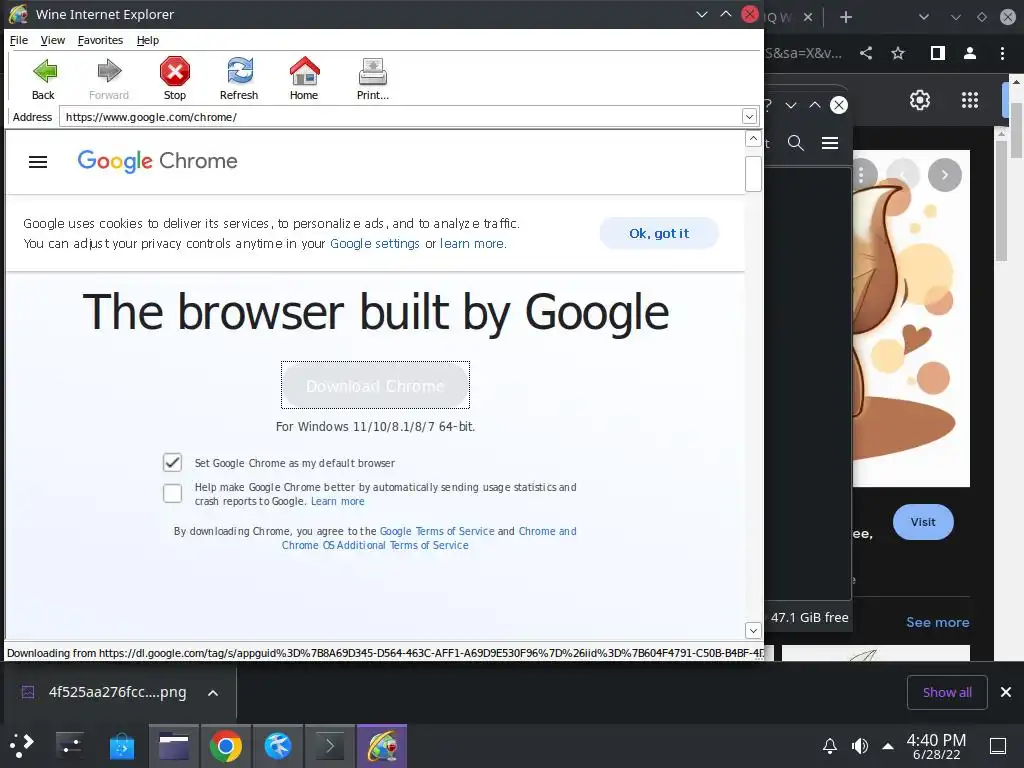Viewport: 1024px width, 768px height.
Task: Open Discover store from the taskbar
Action: [x=121, y=745]
